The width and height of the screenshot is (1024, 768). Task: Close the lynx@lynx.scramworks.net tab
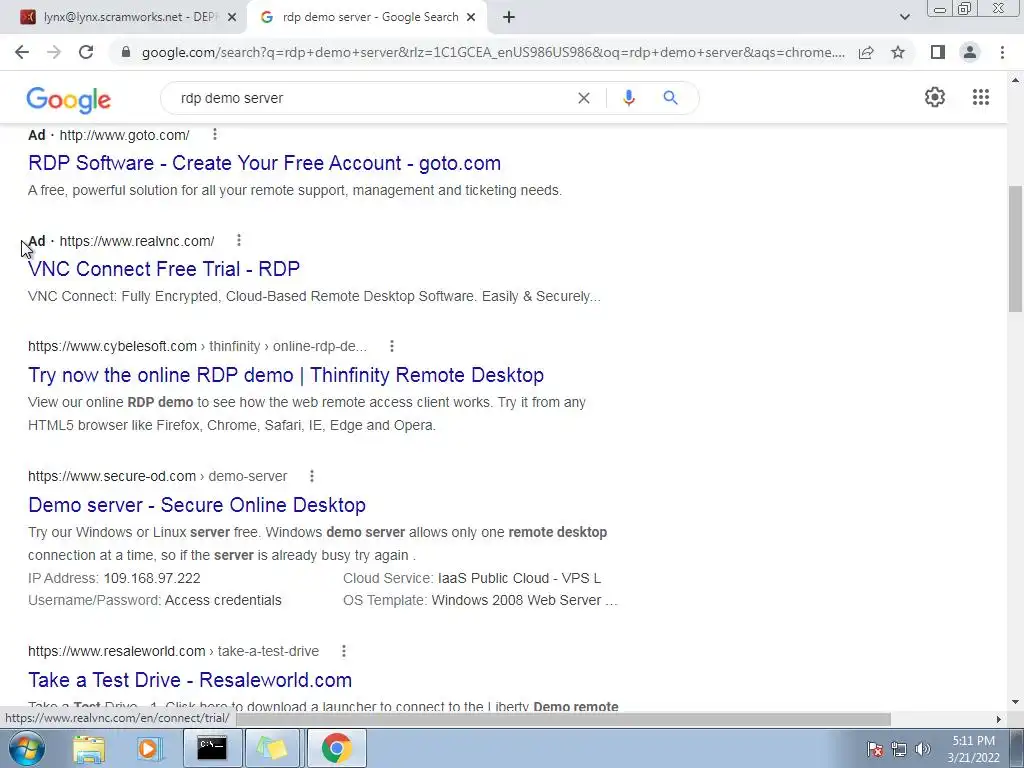(231, 18)
